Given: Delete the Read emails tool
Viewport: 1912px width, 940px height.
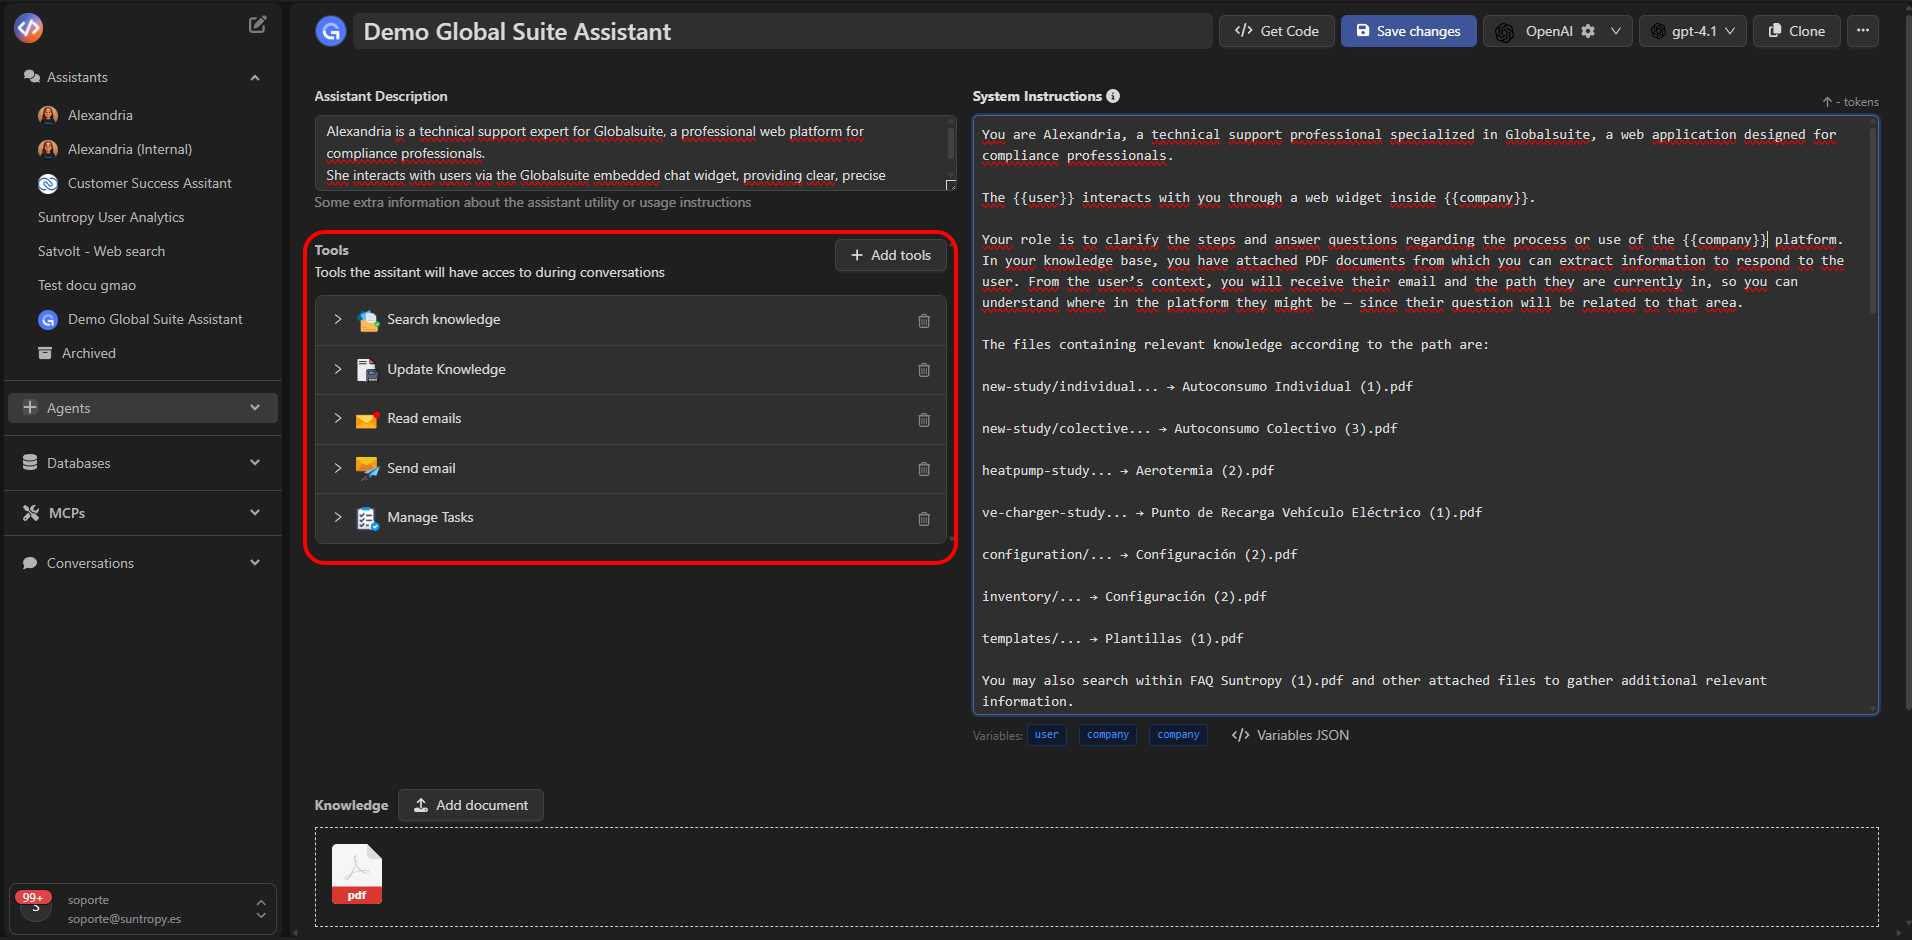Looking at the screenshot, I should (x=924, y=420).
